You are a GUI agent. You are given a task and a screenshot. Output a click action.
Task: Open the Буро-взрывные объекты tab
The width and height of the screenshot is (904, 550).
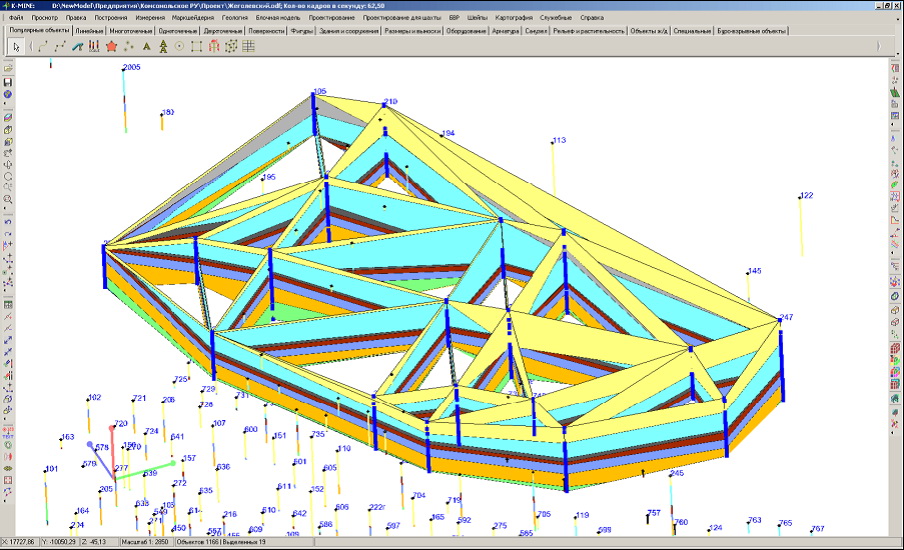pos(752,31)
